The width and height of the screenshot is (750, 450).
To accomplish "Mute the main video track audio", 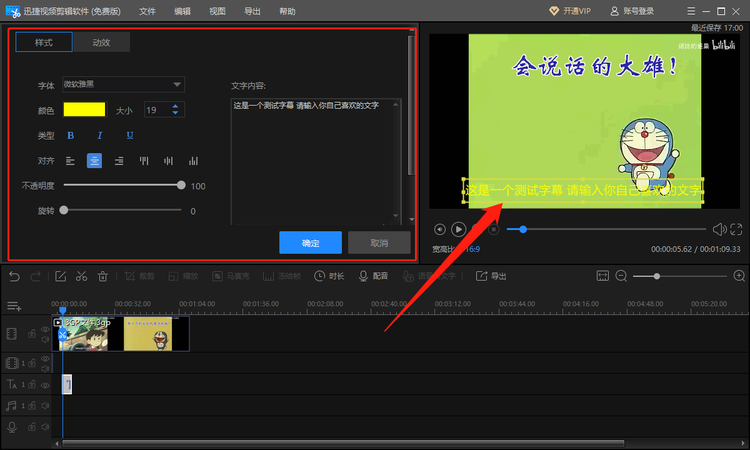I will point(45,340).
